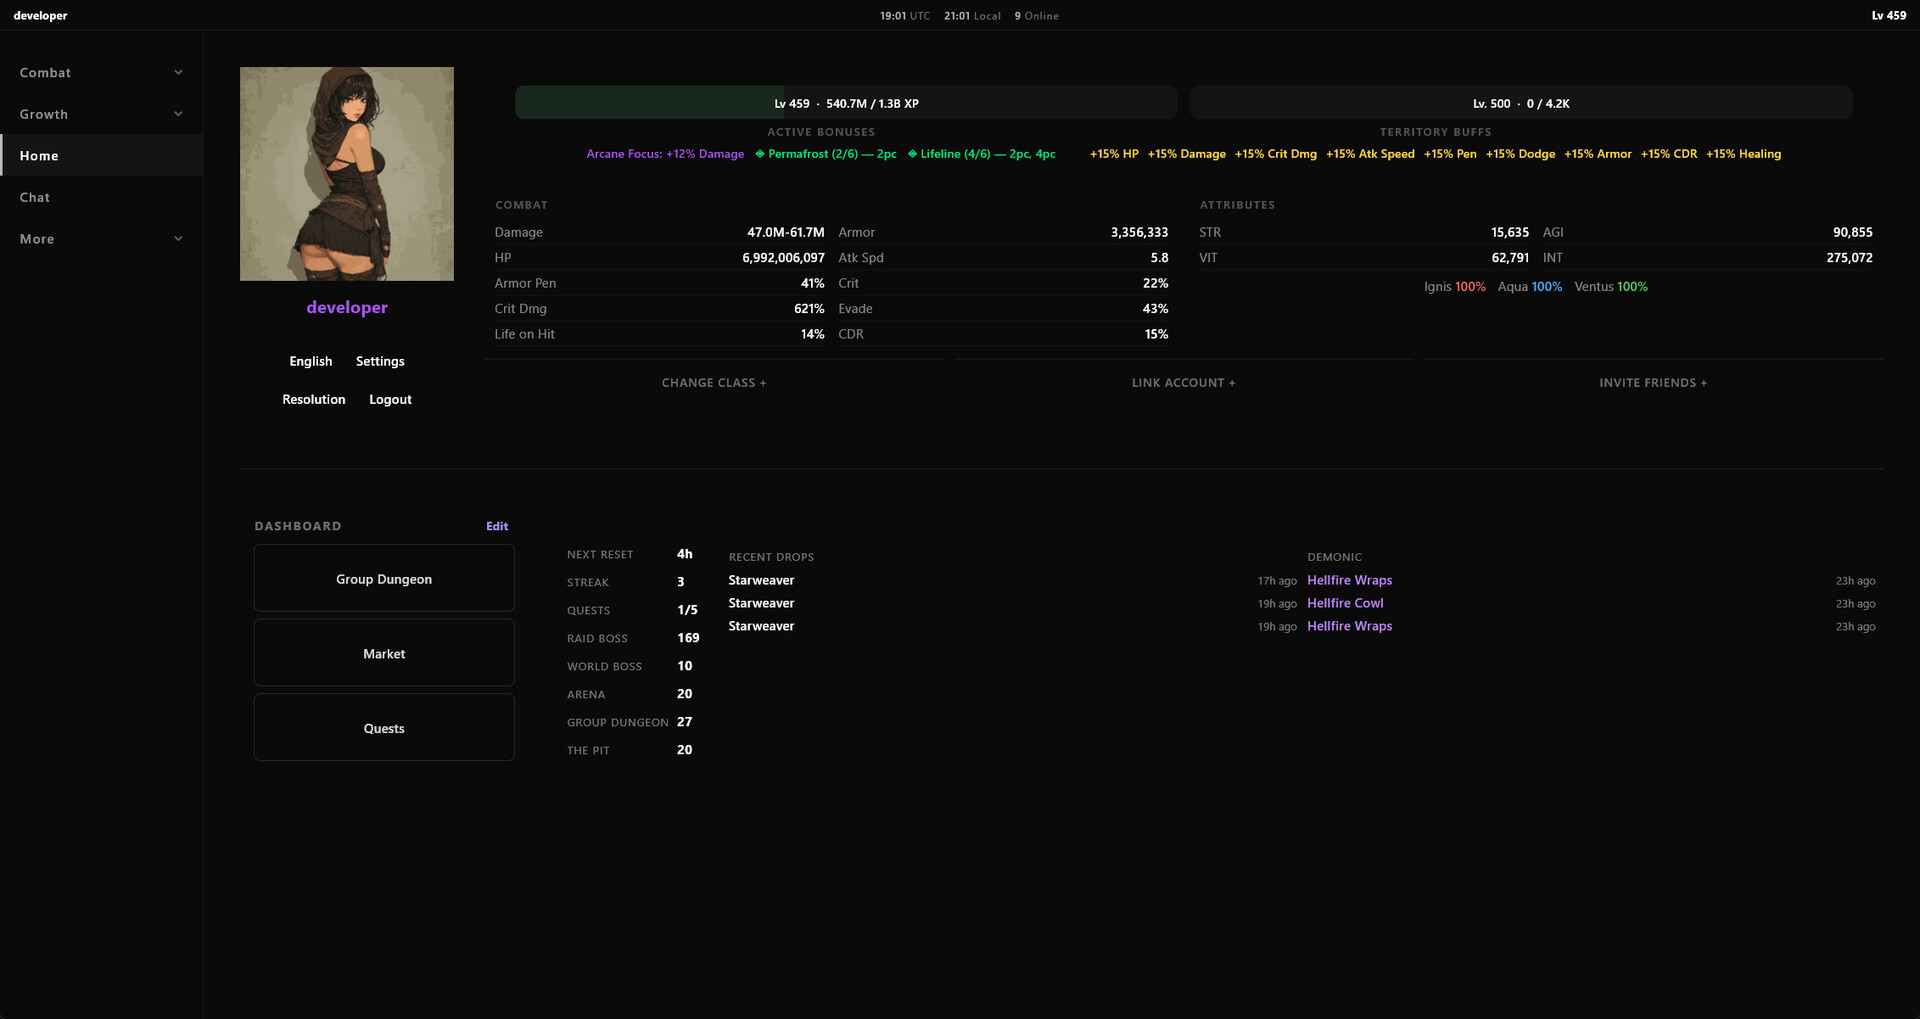Select the Hellfire Cowl demonic drop
1920x1019 pixels.
[1345, 603]
